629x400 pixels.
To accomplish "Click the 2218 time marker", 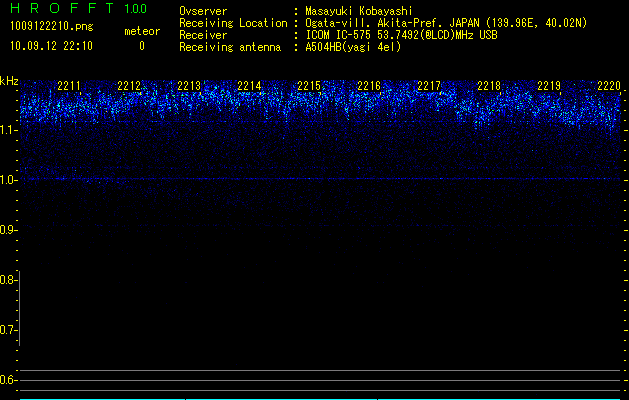I will pos(489,86).
